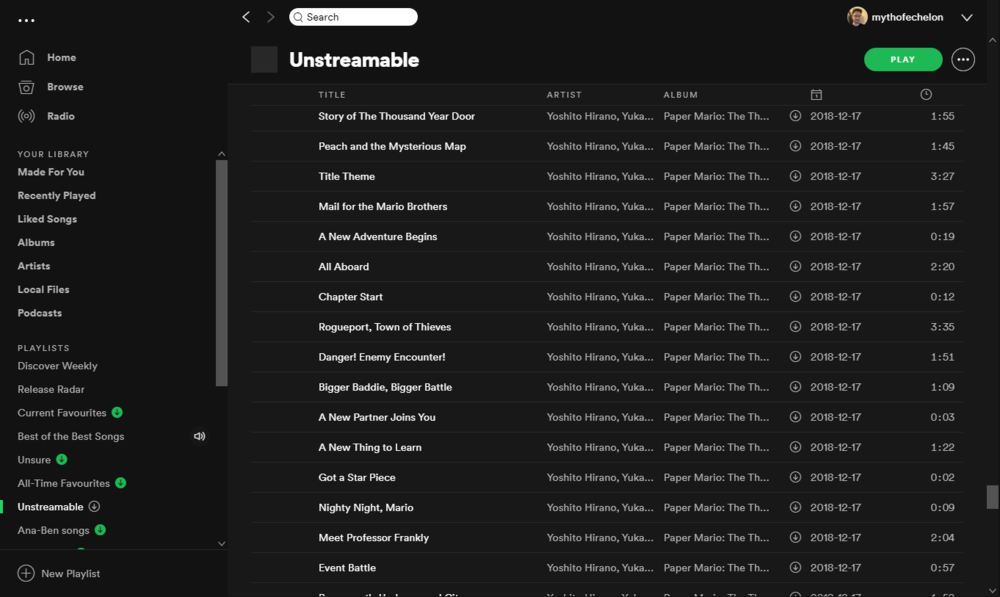Sort by the calendar date-added column icon
The width and height of the screenshot is (1000, 597).
coord(816,94)
